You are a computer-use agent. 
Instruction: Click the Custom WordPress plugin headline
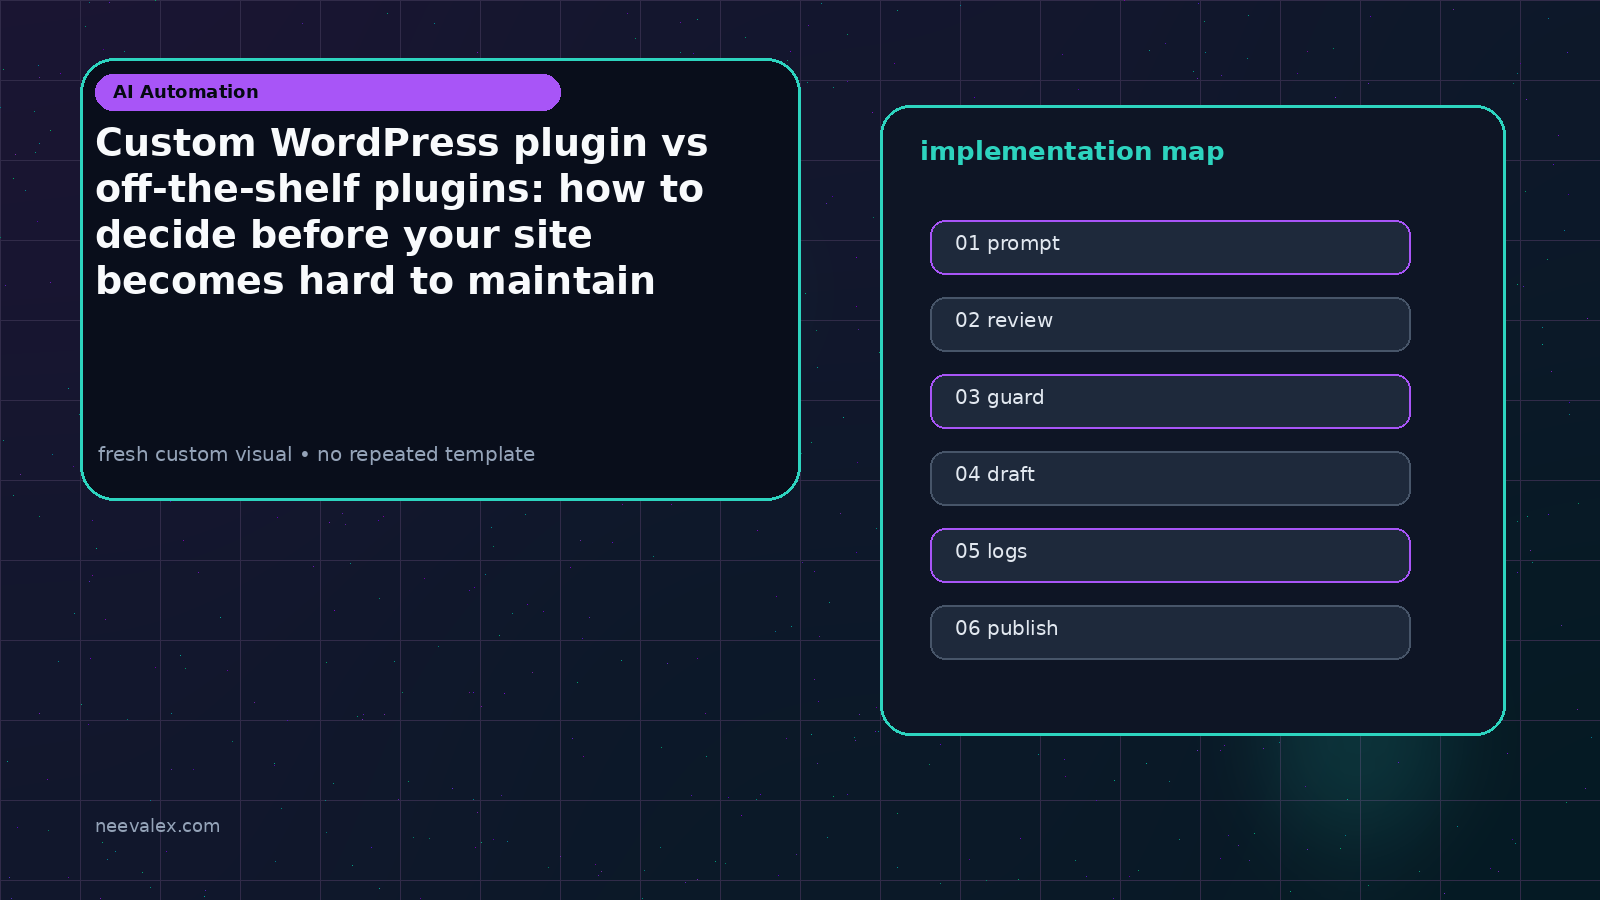[x=401, y=212]
